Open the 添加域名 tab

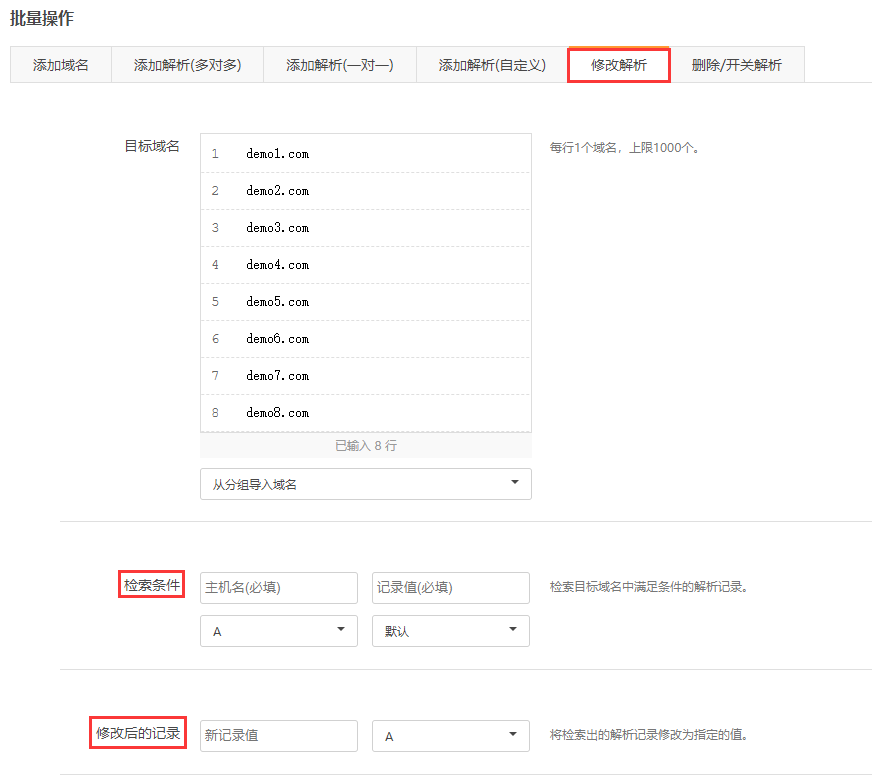click(x=60, y=66)
